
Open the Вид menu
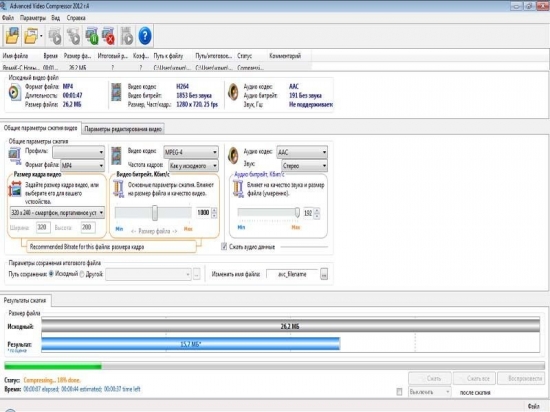coord(56,18)
